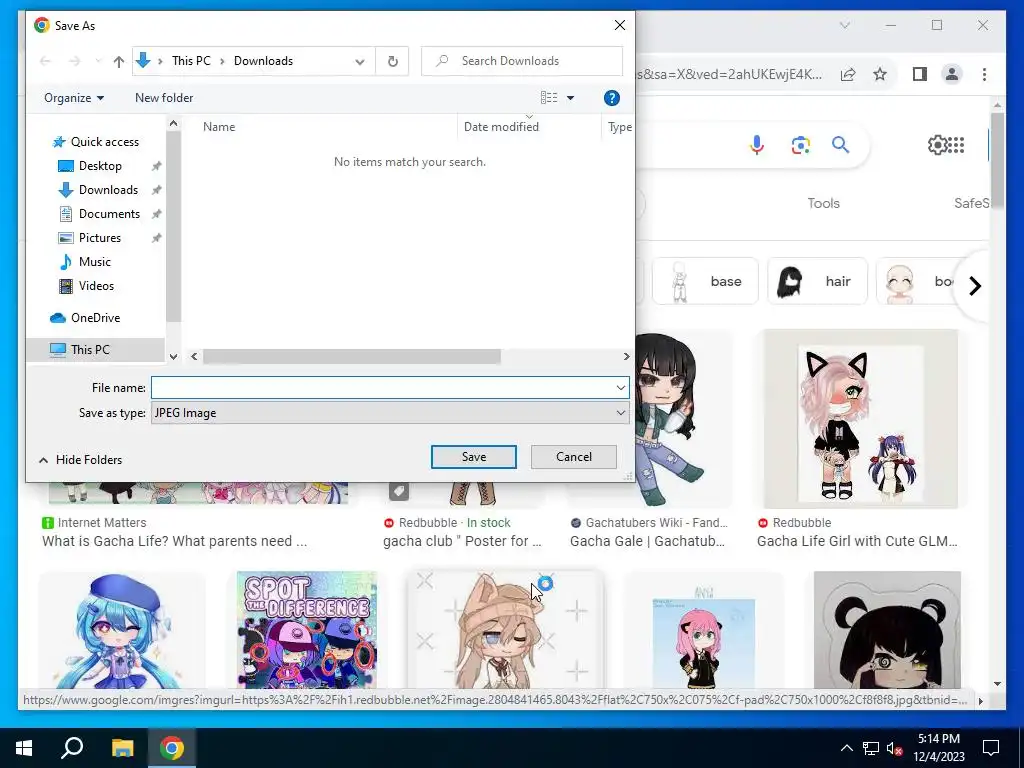
Task: Click the navigation pane scroll down arrow
Action: 173,357
